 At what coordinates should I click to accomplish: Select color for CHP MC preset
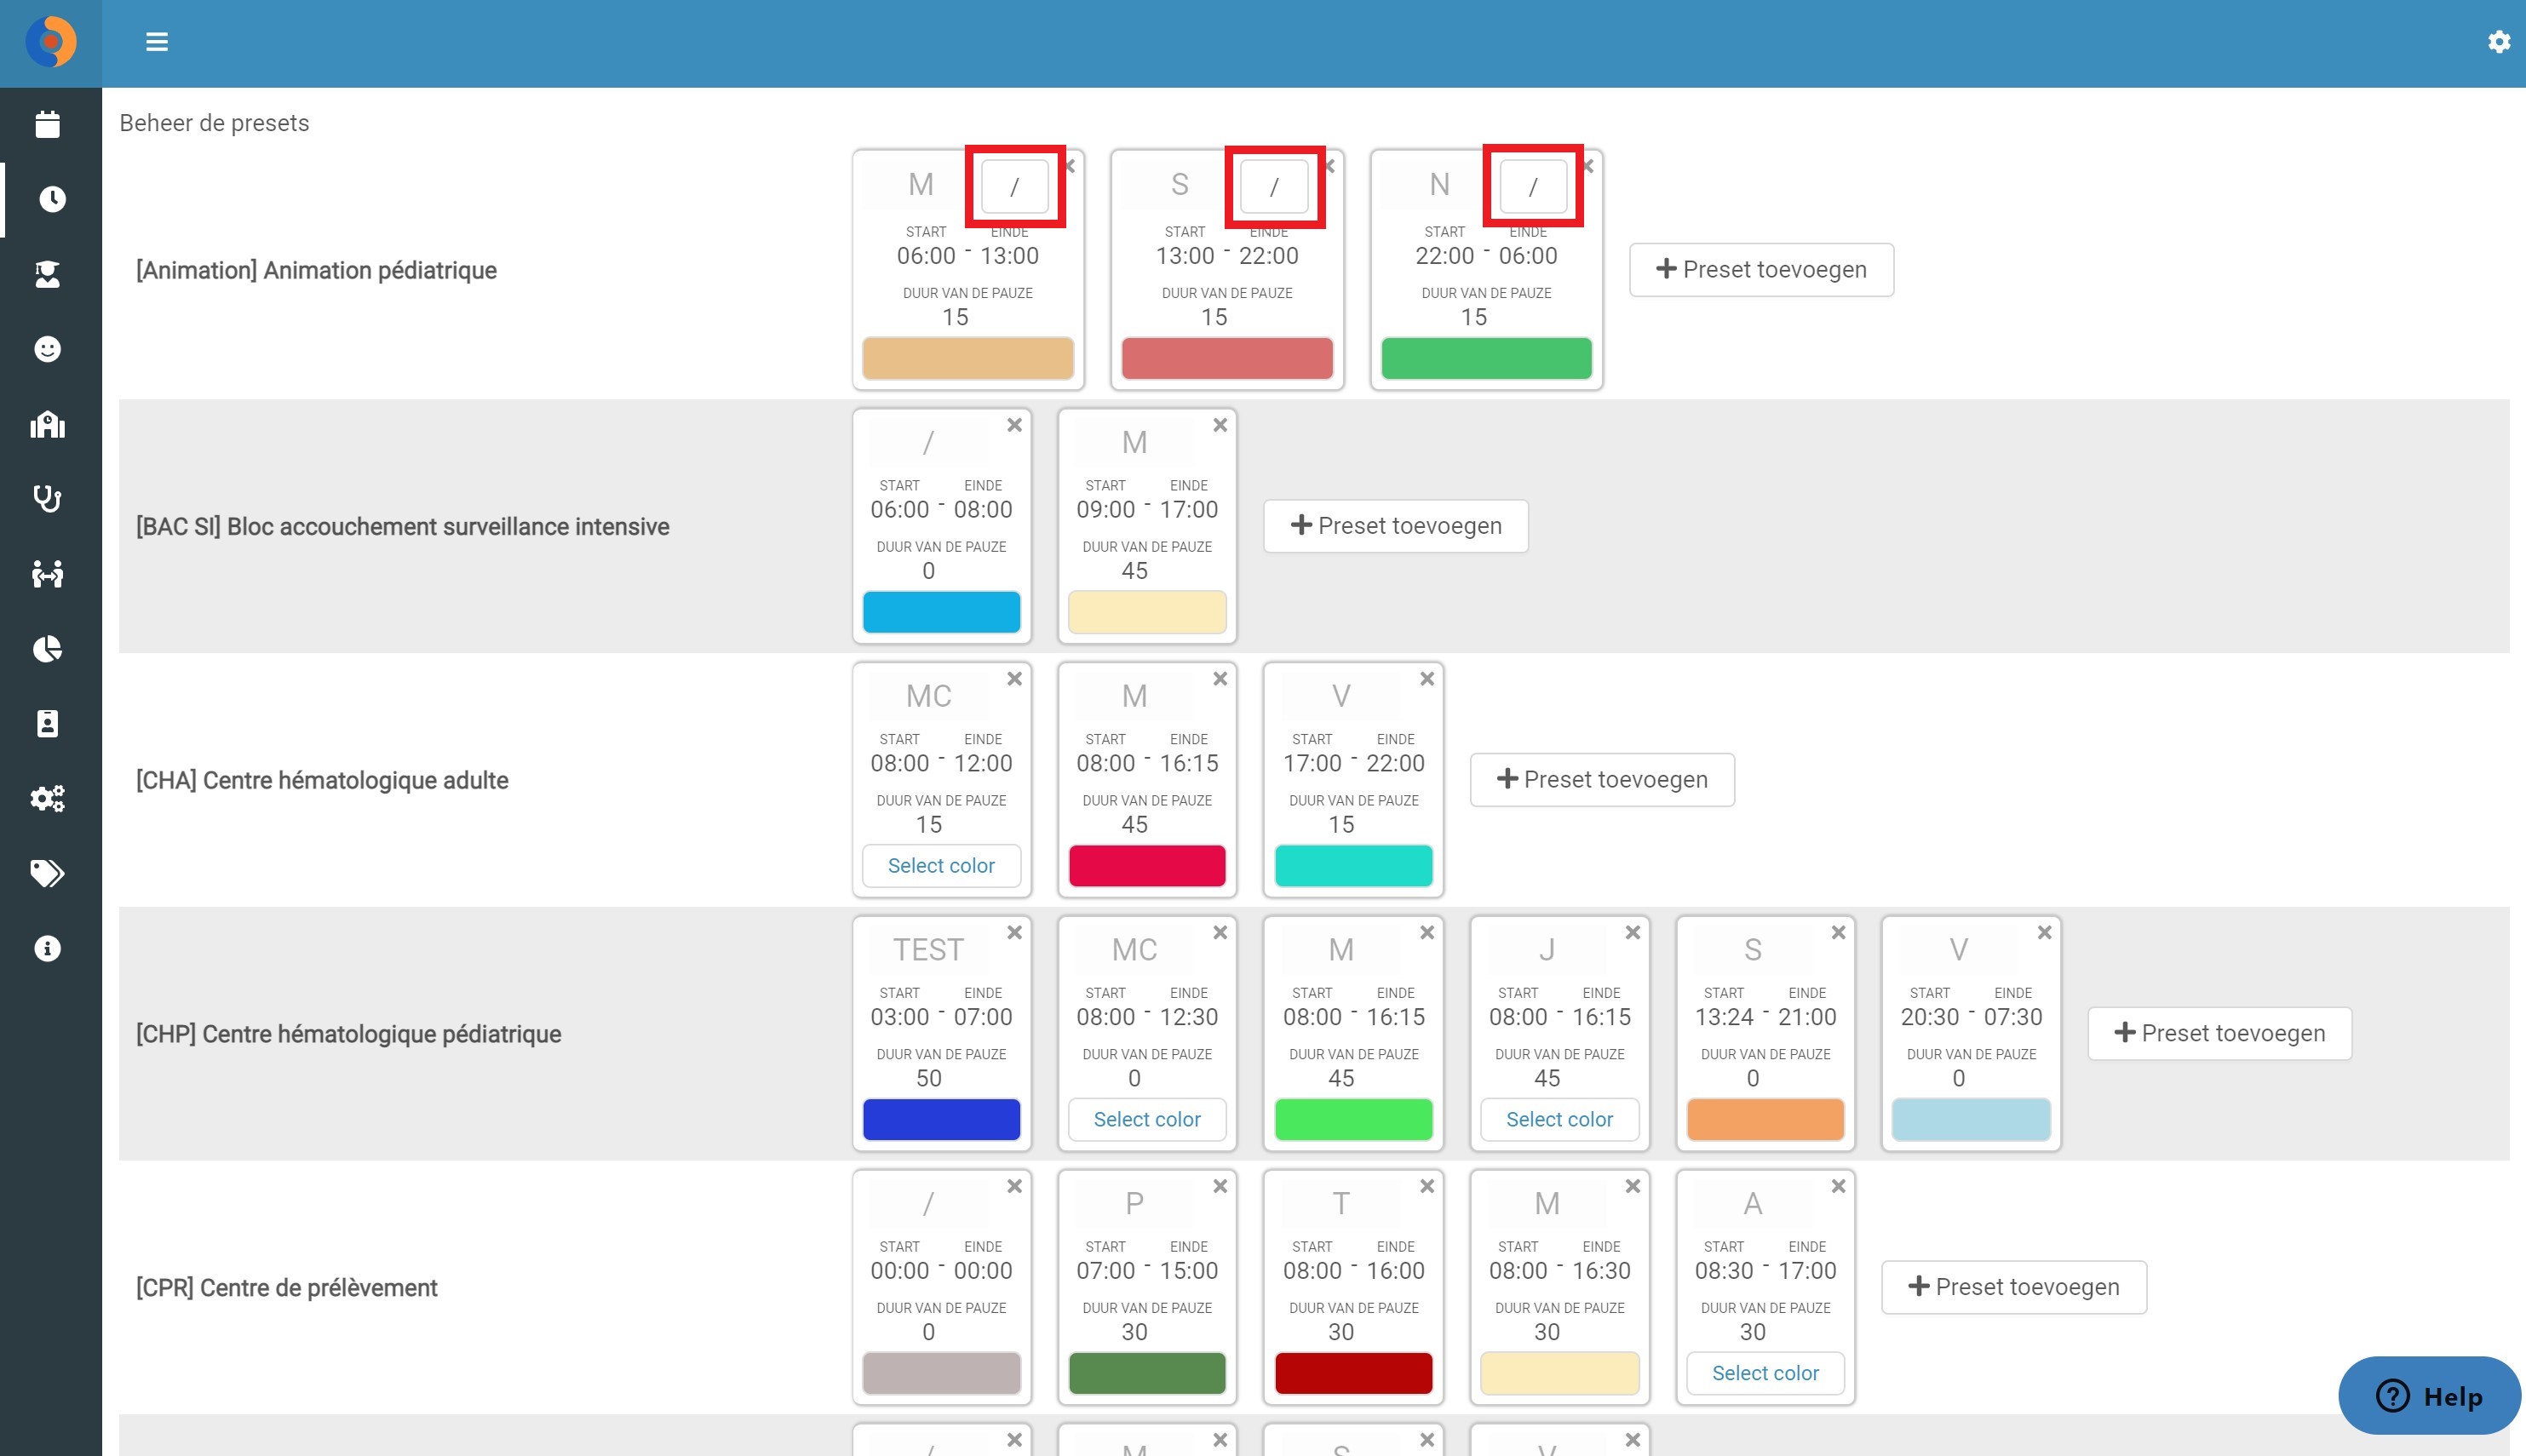(1147, 1119)
